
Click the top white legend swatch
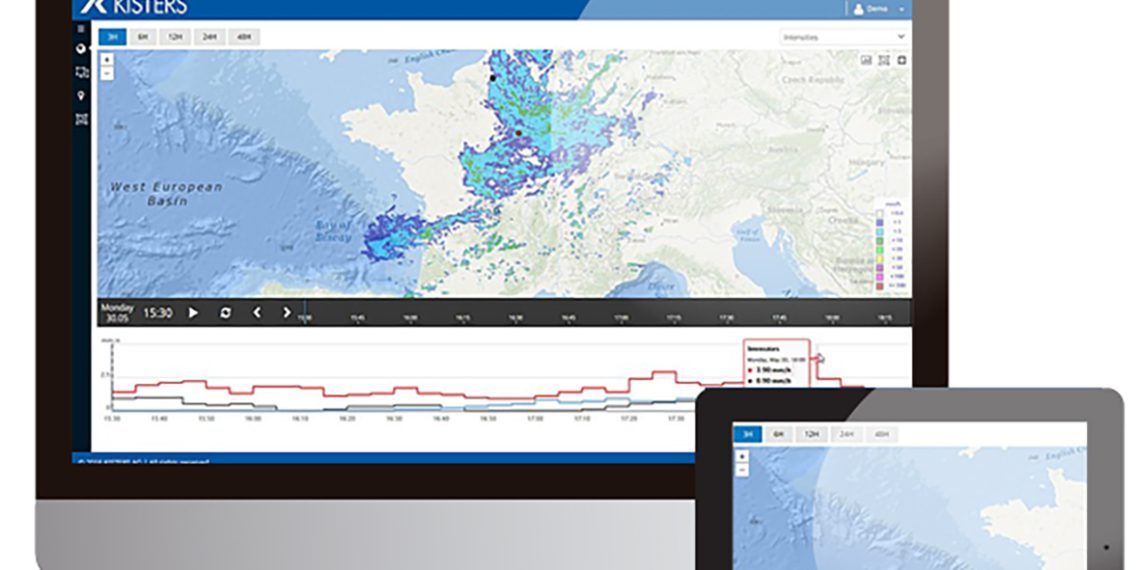(x=880, y=212)
